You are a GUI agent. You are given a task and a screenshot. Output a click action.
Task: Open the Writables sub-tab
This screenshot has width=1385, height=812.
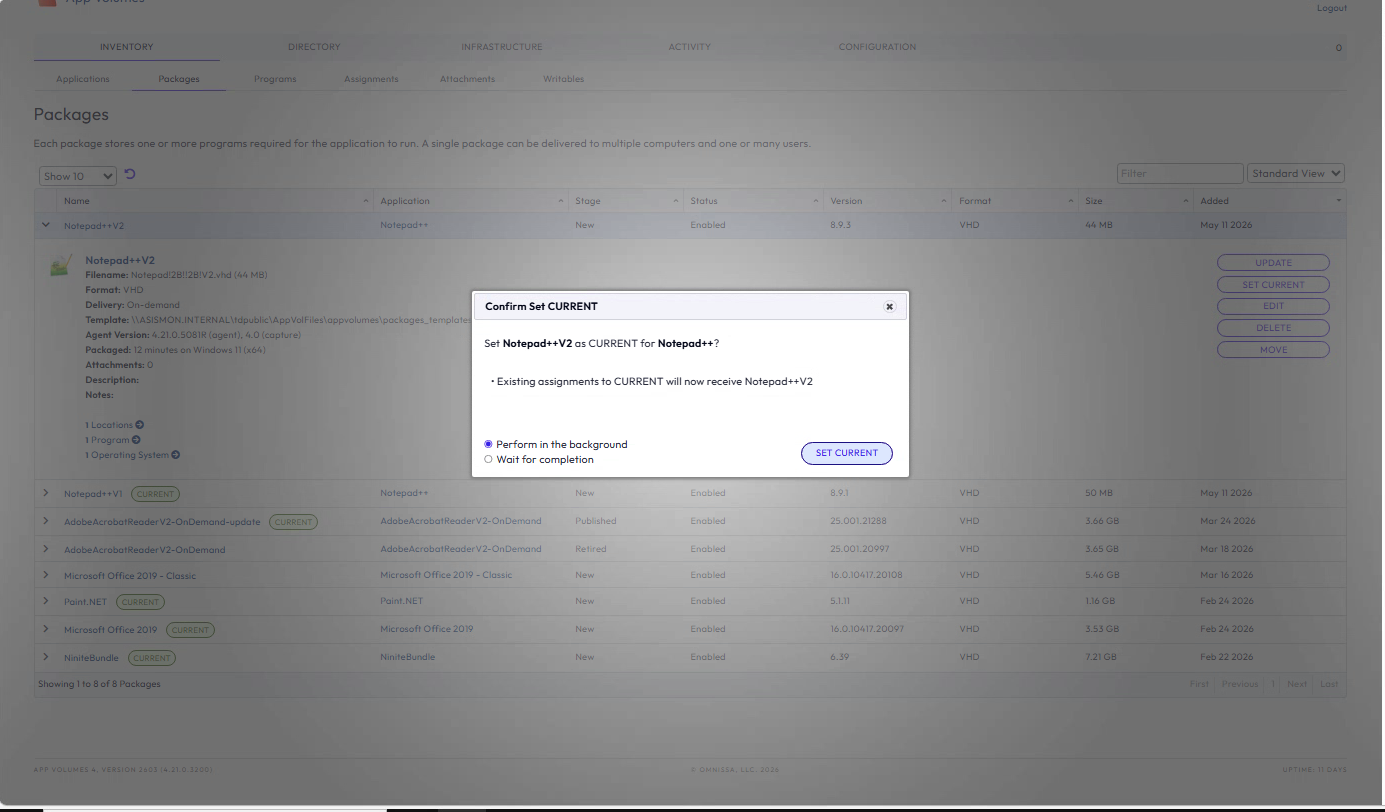pyautogui.click(x=564, y=79)
